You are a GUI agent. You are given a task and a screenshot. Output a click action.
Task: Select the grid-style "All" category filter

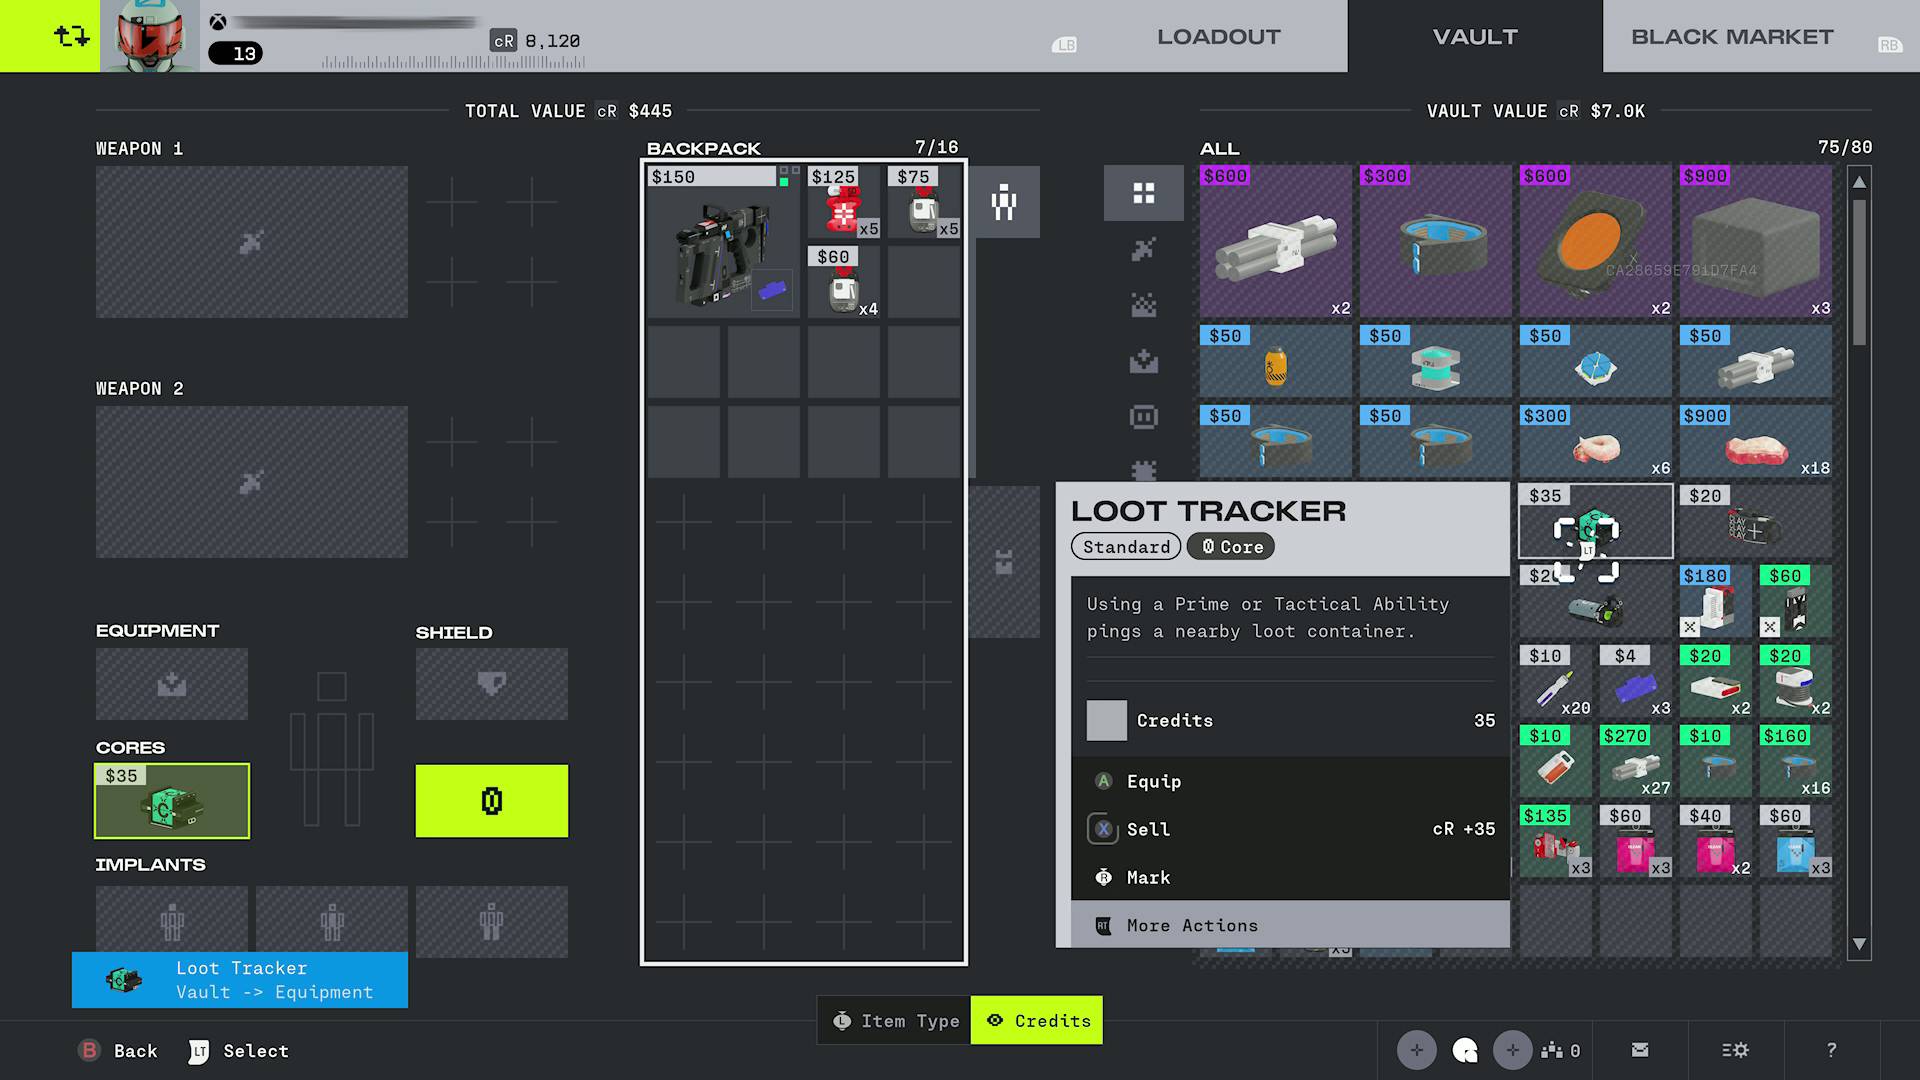[1144, 193]
